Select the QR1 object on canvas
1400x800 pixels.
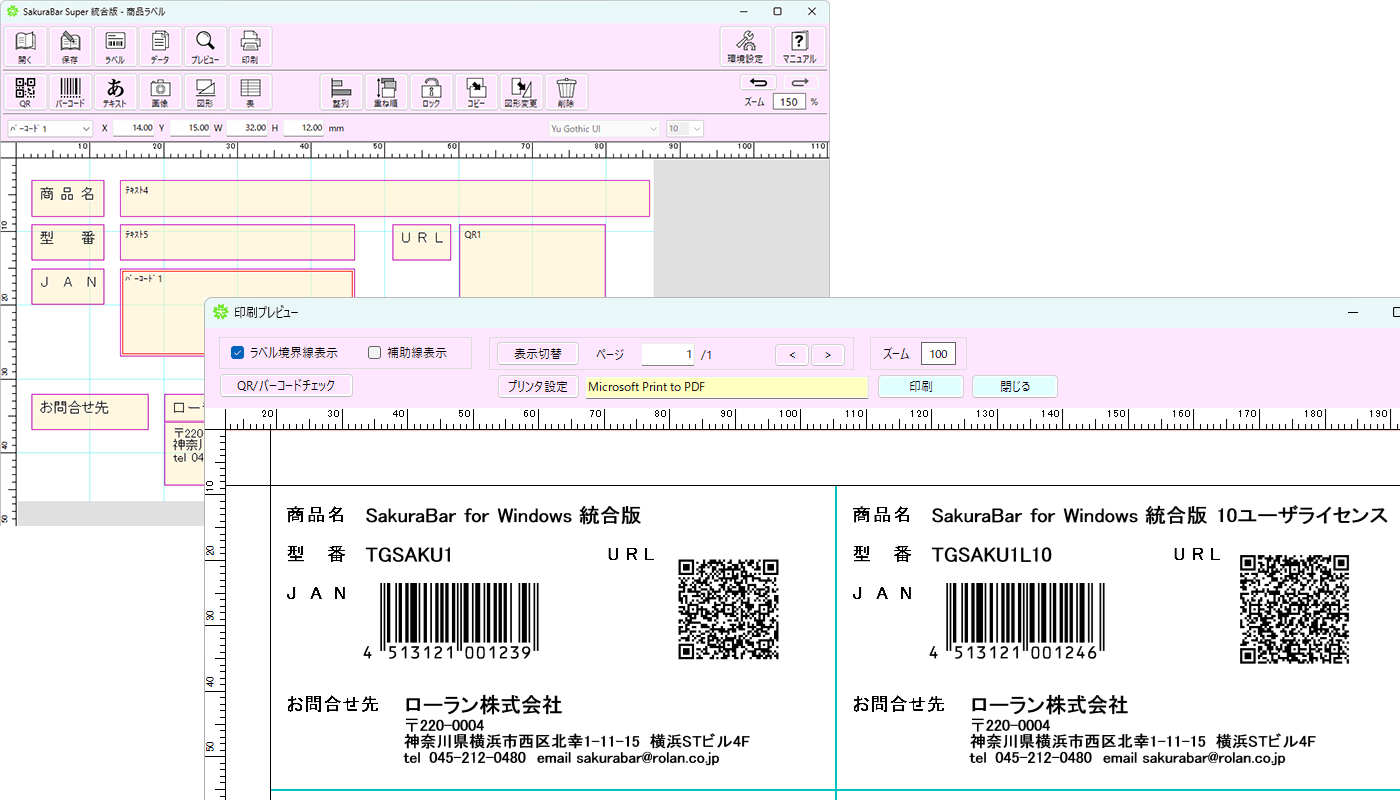click(532, 260)
